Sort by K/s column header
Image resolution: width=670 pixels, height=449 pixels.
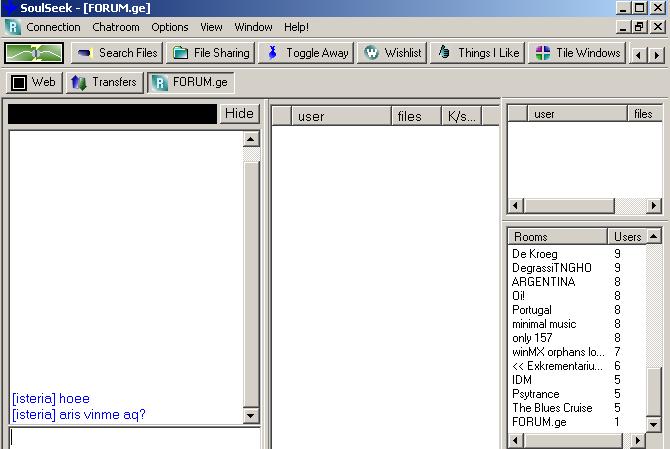461,116
